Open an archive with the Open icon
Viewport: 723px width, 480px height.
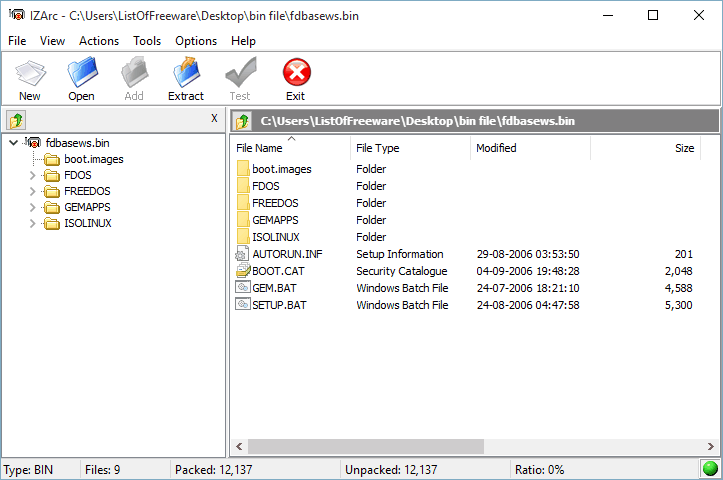82,72
